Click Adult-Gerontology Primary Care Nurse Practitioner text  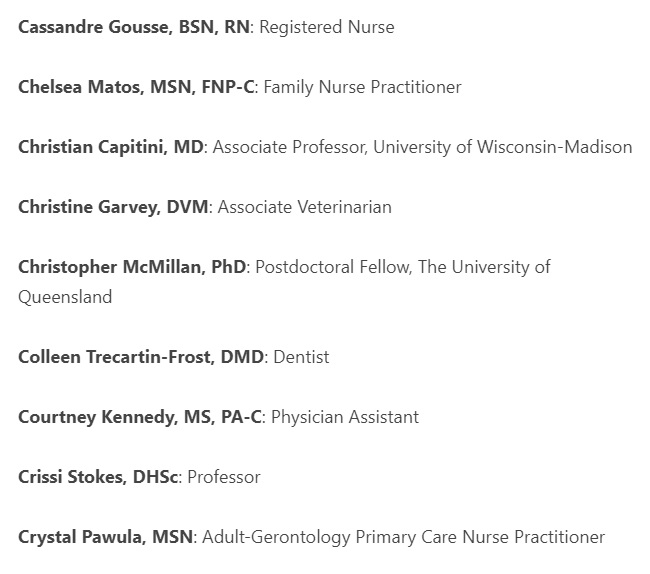pos(403,537)
